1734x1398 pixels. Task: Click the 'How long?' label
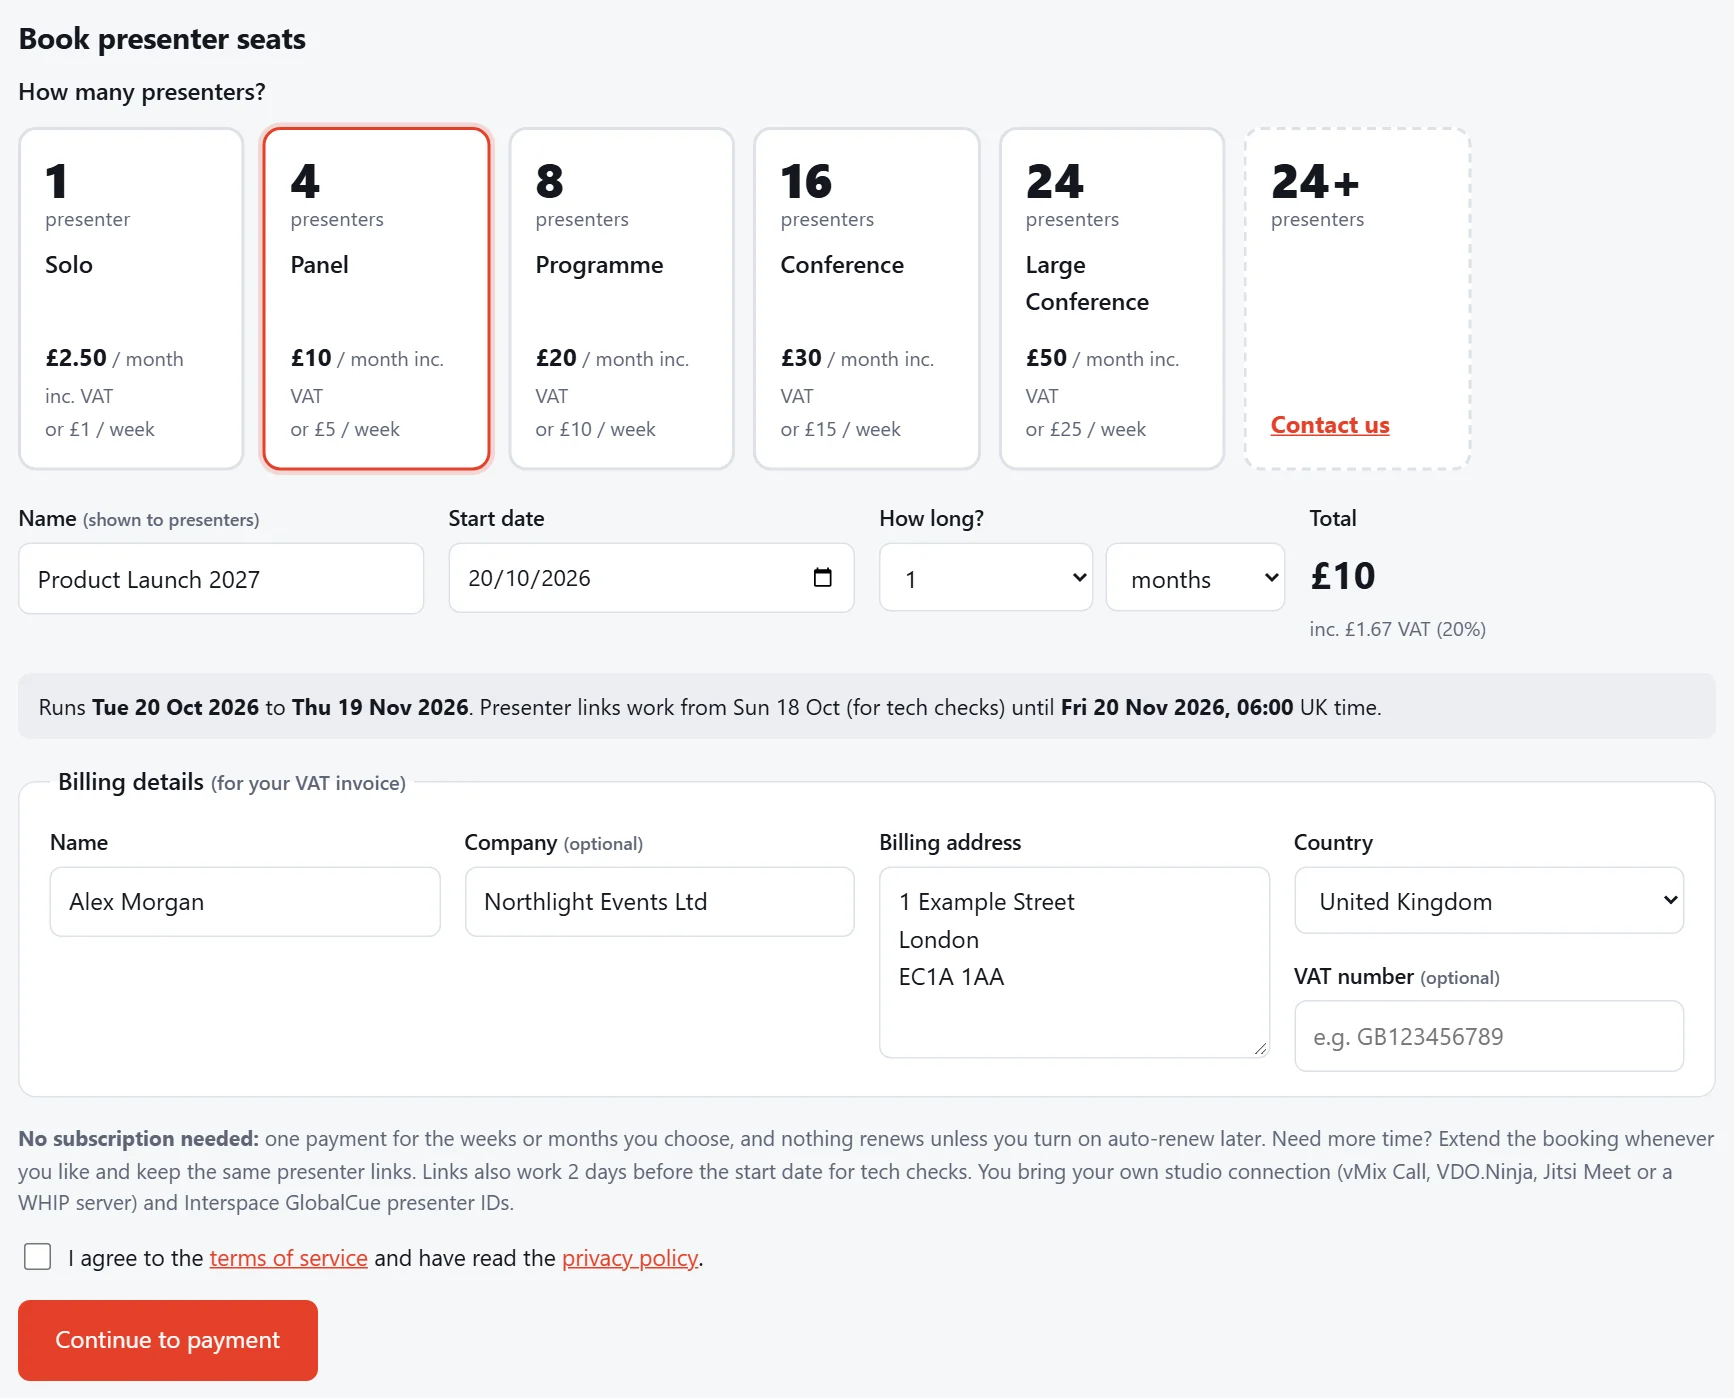point(931,518)
